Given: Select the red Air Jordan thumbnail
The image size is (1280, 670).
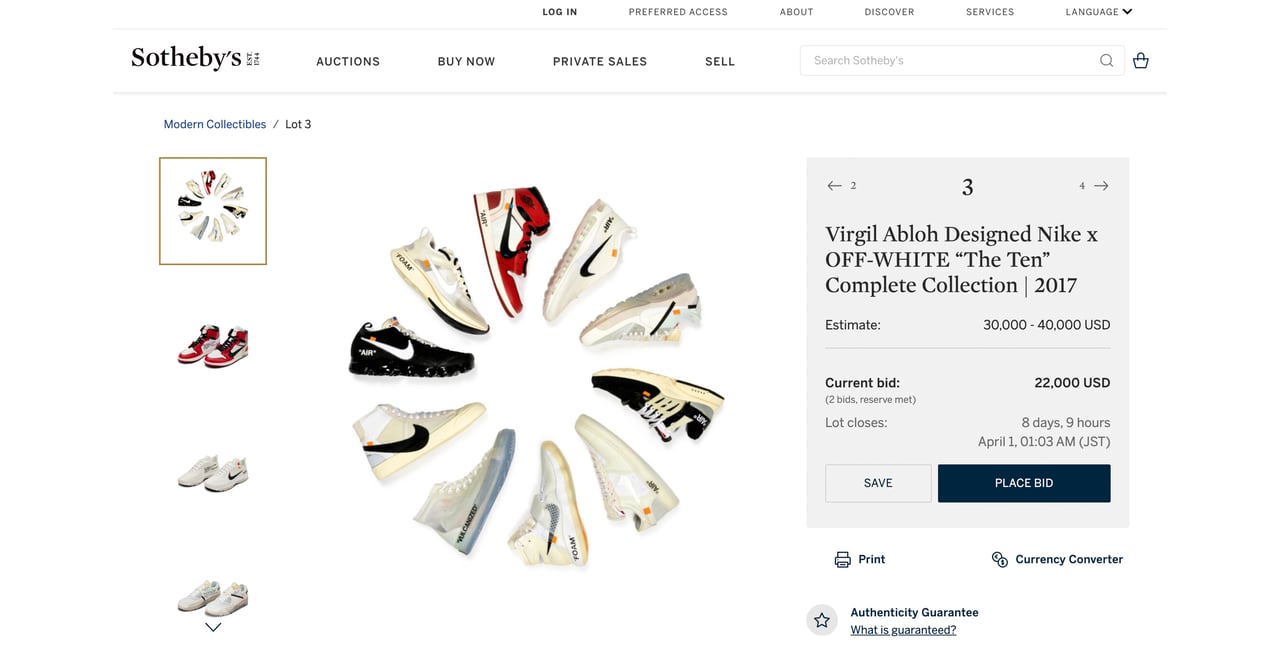Looking at the screenshot, I should tap(213, 345).
